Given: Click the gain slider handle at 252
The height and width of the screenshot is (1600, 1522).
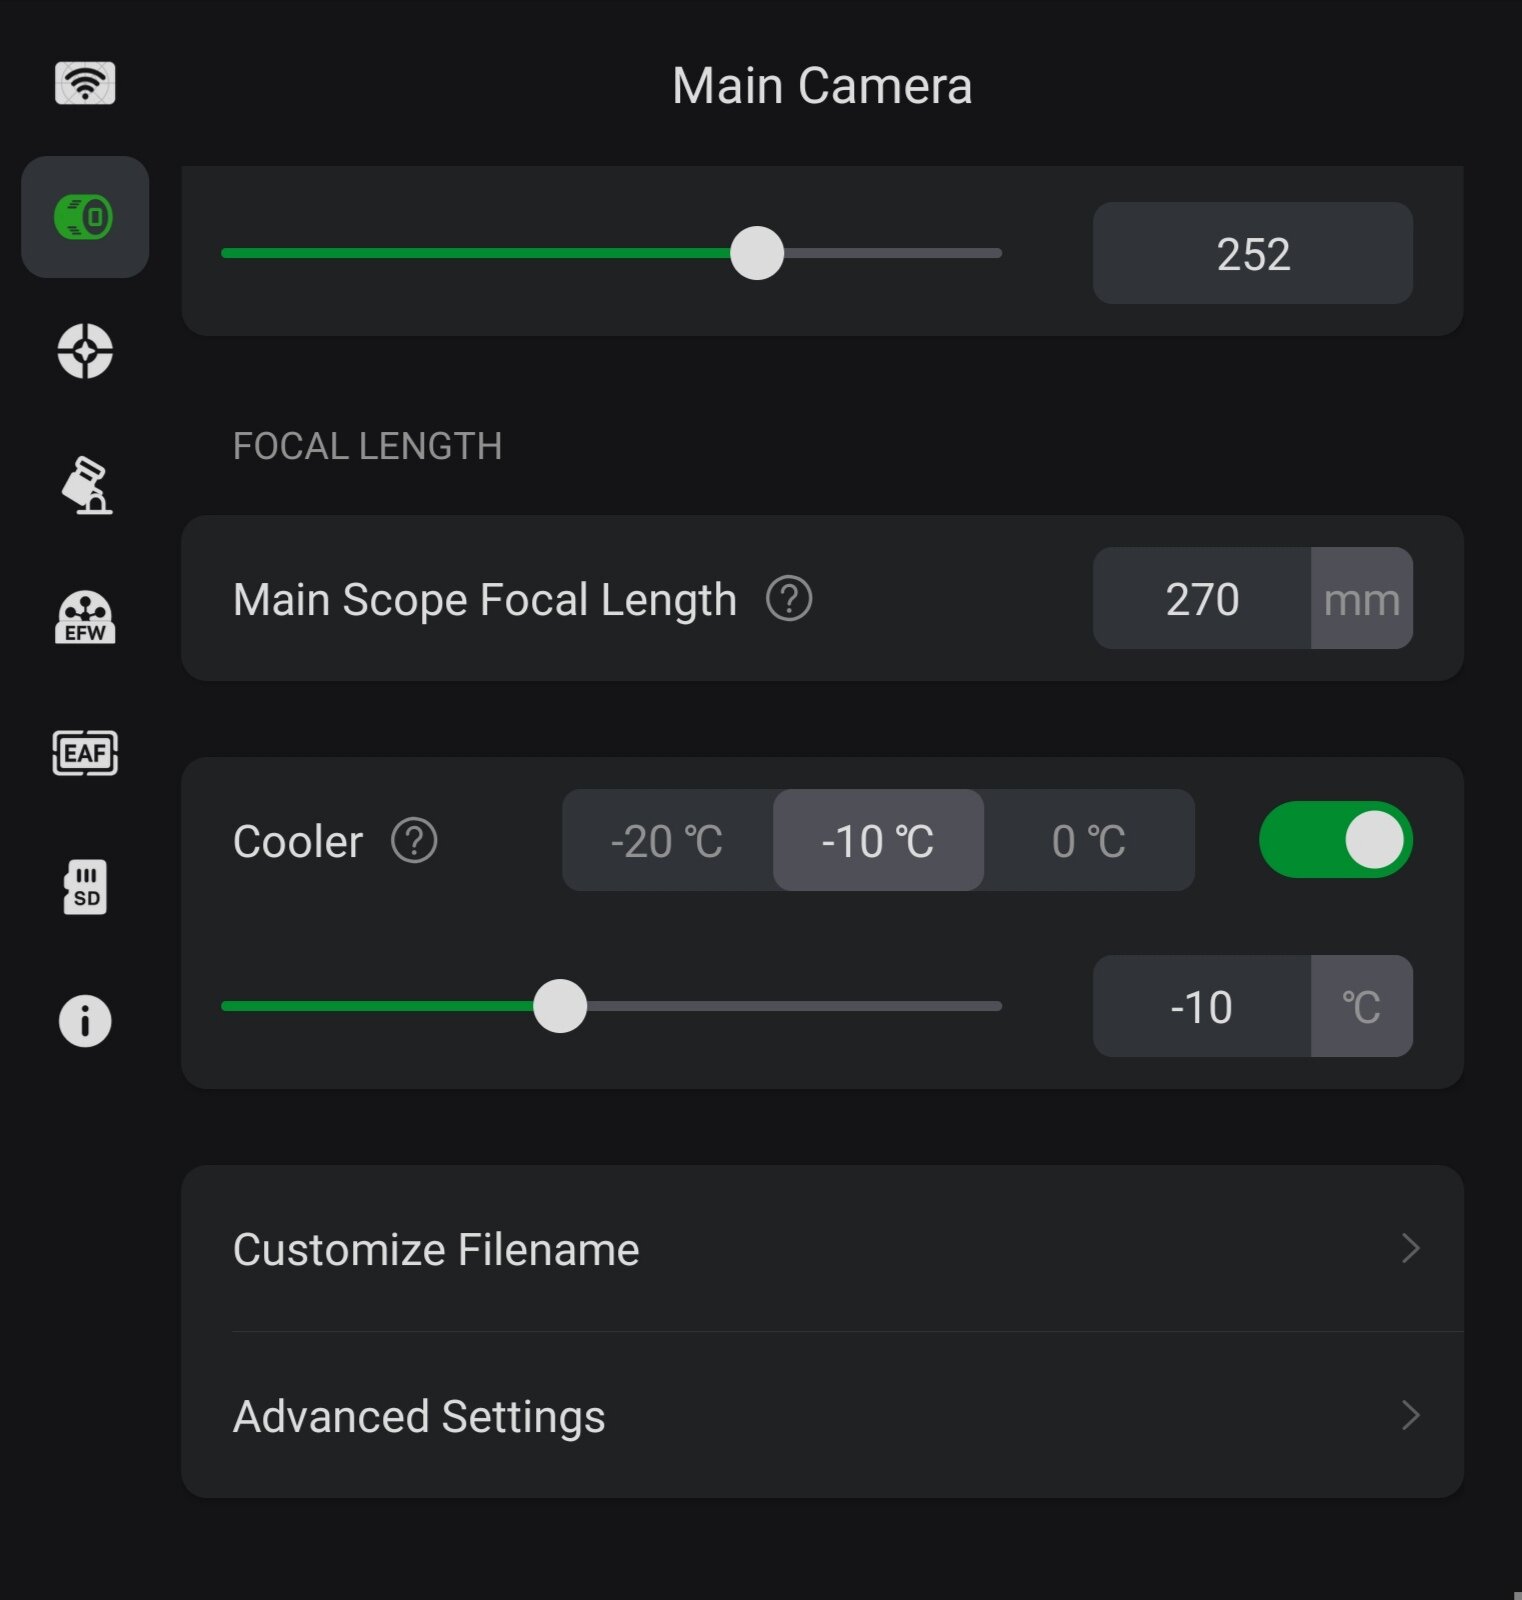Looking at the screenshot, I should click(757, 253).
